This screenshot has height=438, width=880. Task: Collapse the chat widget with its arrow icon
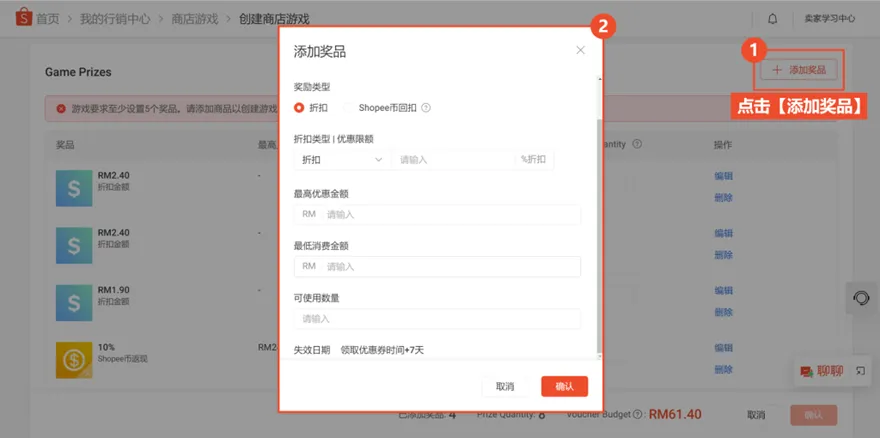pyautogui.click(x=860, y=371)
